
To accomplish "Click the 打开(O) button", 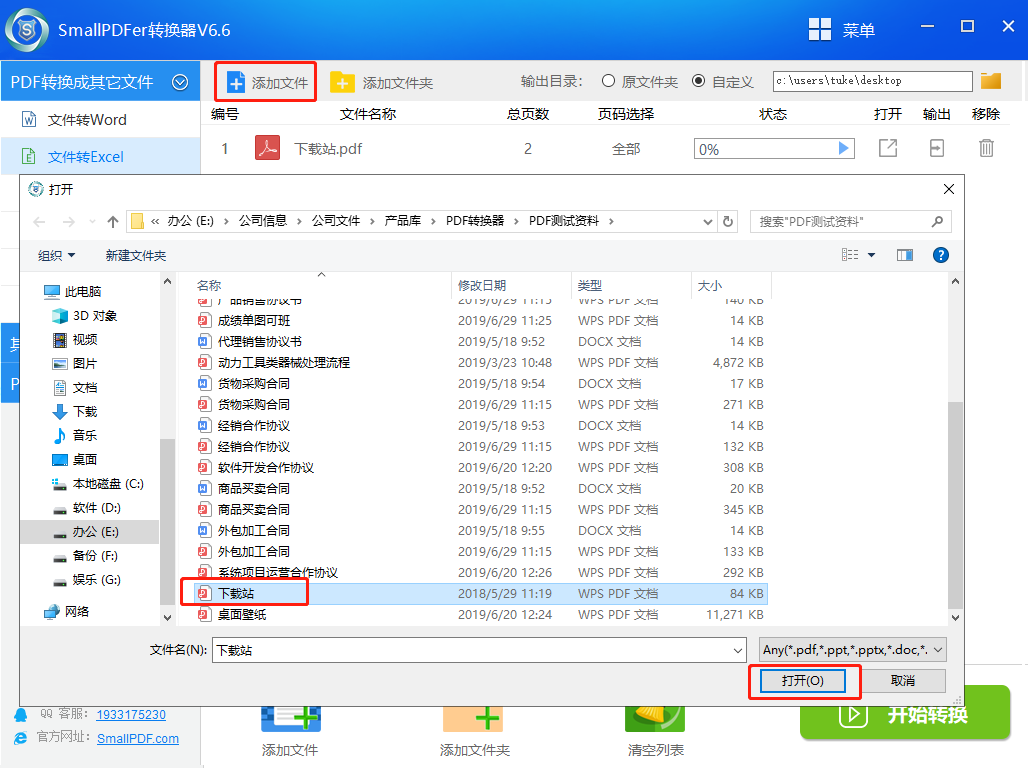I will tap(802, 681).
